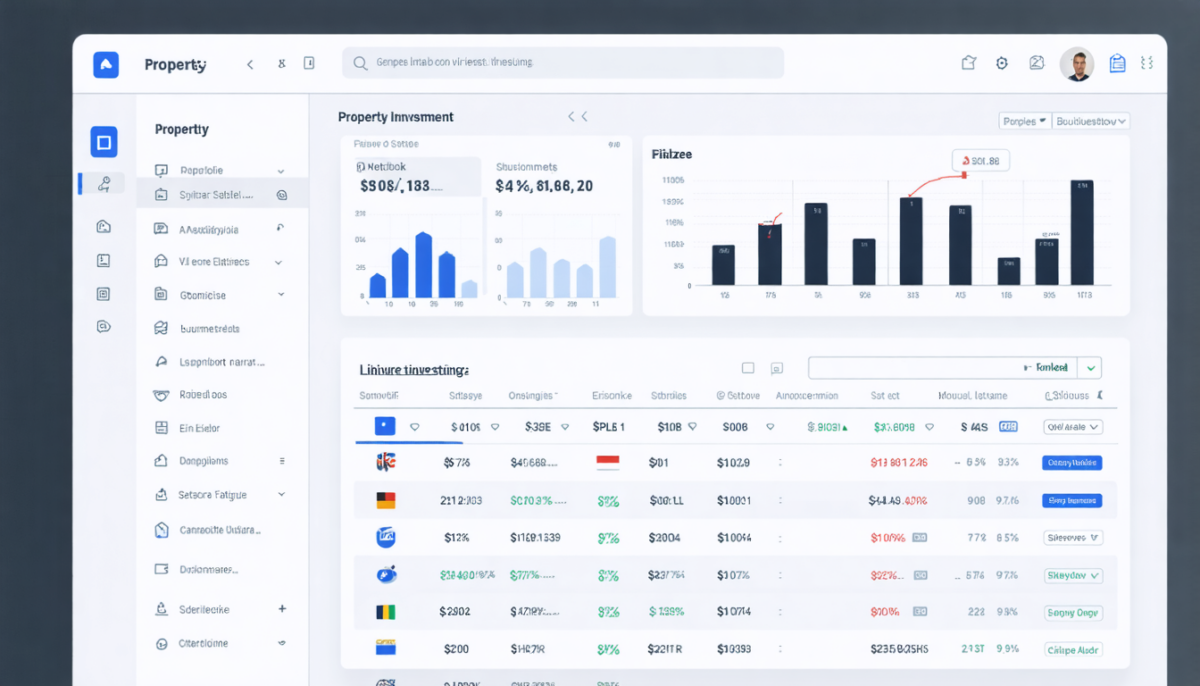
Task: Click icon left of 'Lsppnibort narrat' item
Action: [x=161, y=362]
